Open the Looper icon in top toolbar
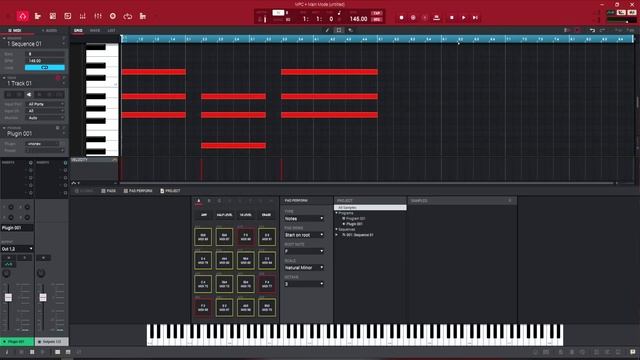 click(128, 16)
